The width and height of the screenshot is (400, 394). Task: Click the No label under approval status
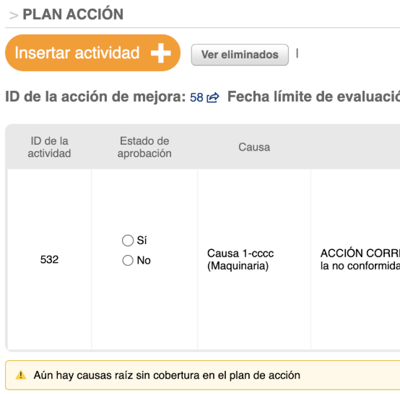coord(144,260)
